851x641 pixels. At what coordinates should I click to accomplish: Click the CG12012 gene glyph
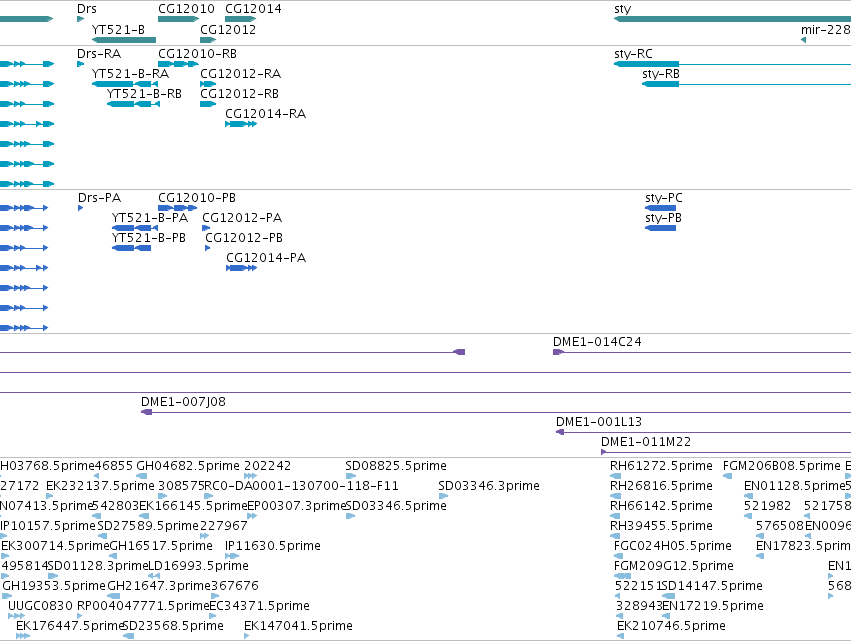click(x=208, y=40)
